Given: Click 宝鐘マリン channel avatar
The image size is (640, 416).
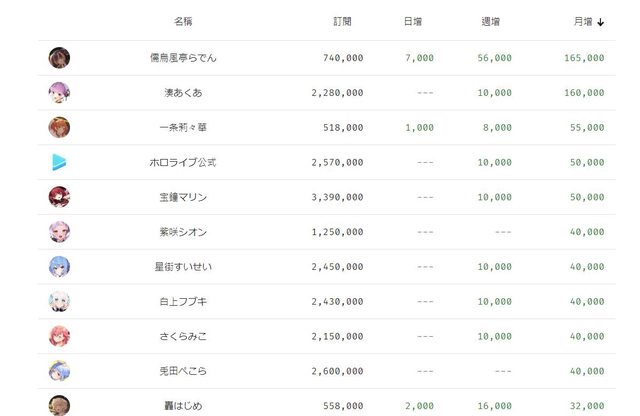Looking at the screenshot, I should click(x=59, y=197).
